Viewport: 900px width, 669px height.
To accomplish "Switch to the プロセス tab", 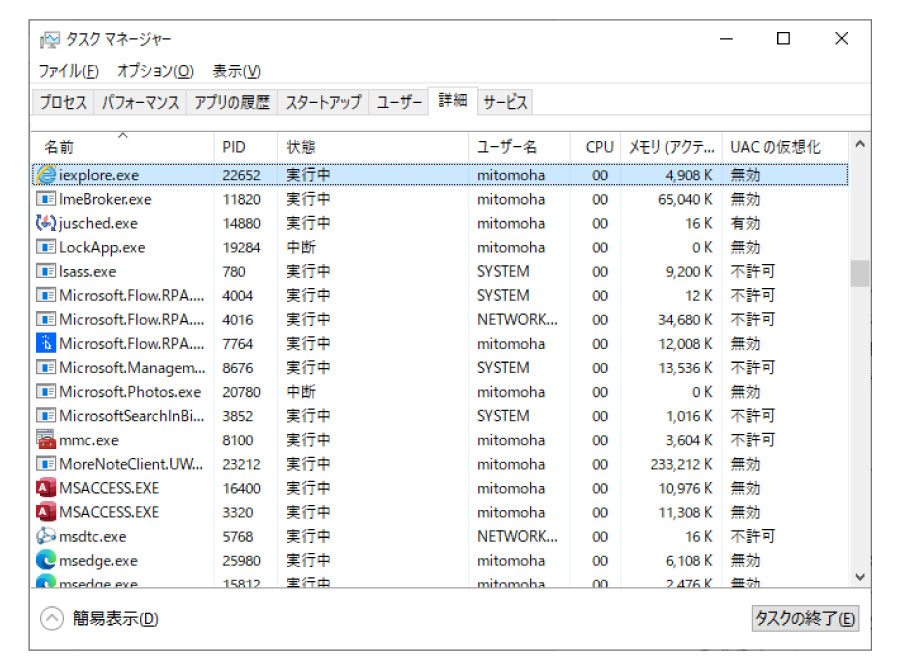I will pyautogui.click(x=63, y=102).
